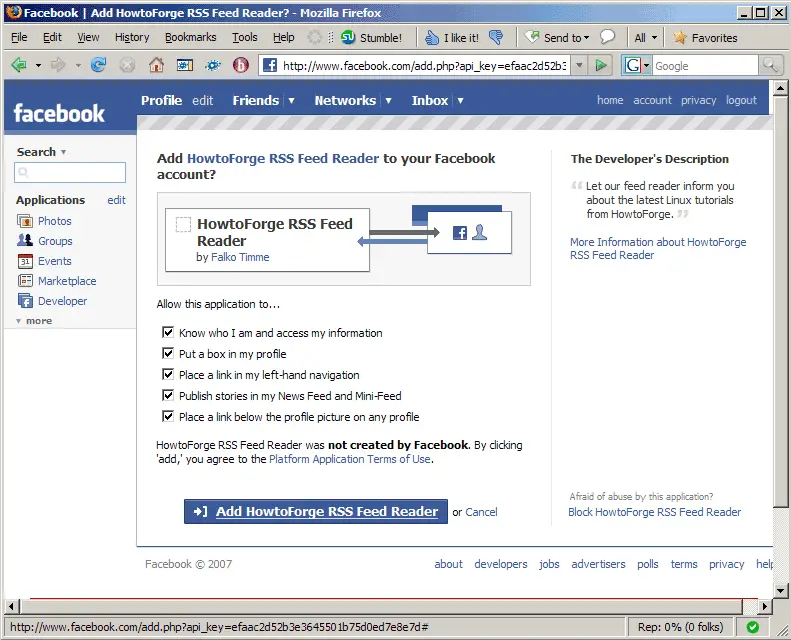Click the facebook logo
Screen dimensions: 791x640
tap(59, 113)
